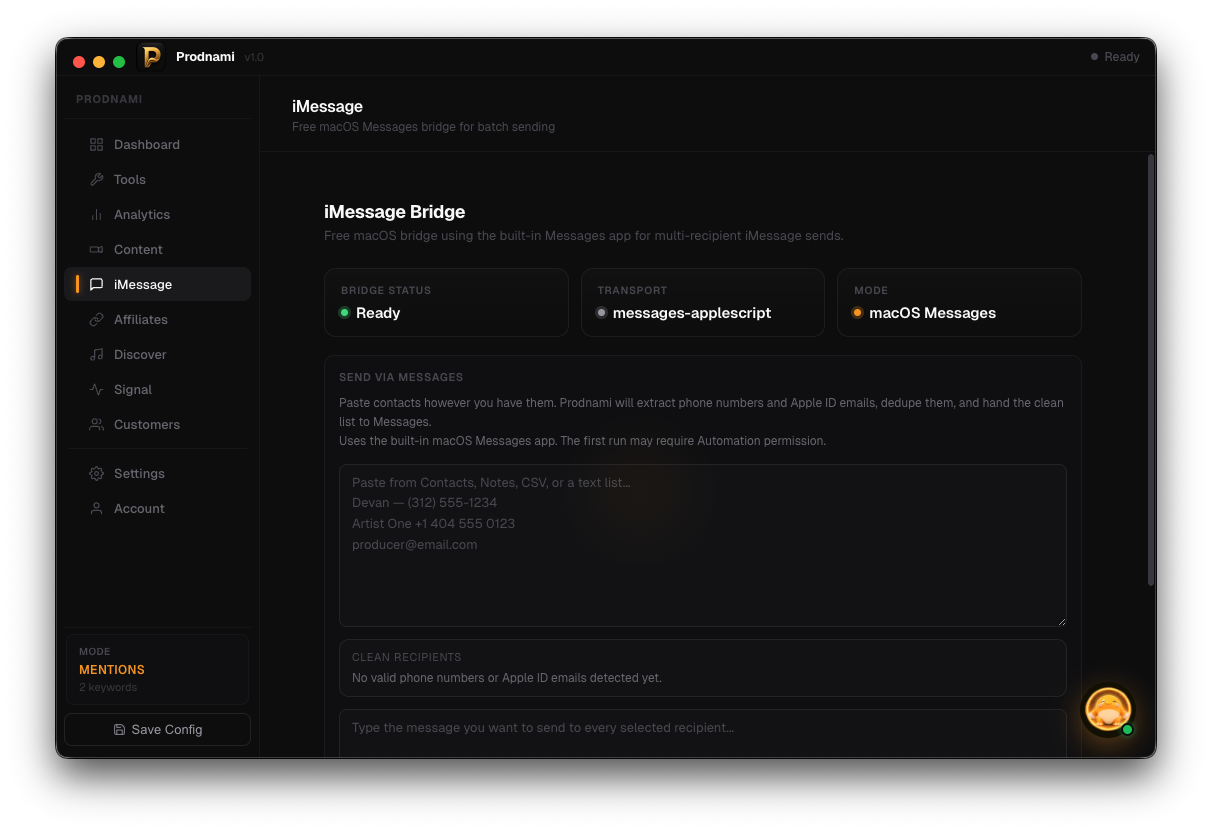Click the "v1.0" version label
This screenshot has width=1212, height=832.
[x=254, y=57]
